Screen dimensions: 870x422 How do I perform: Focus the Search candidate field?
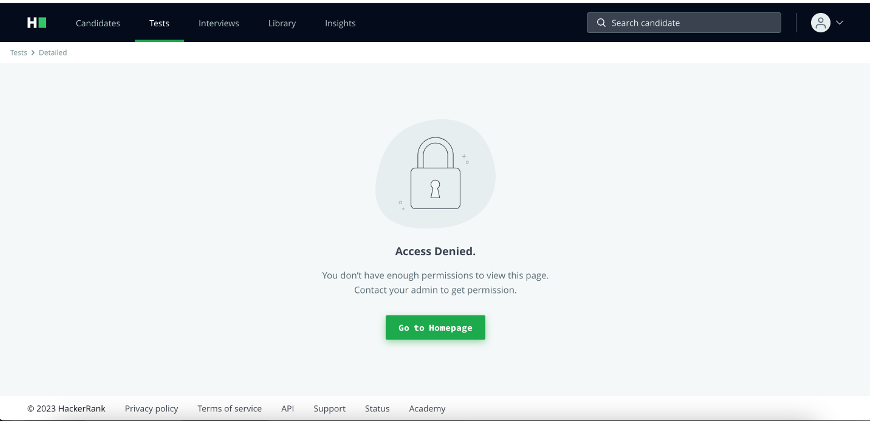pyautogui.click(x=684, y=23)
